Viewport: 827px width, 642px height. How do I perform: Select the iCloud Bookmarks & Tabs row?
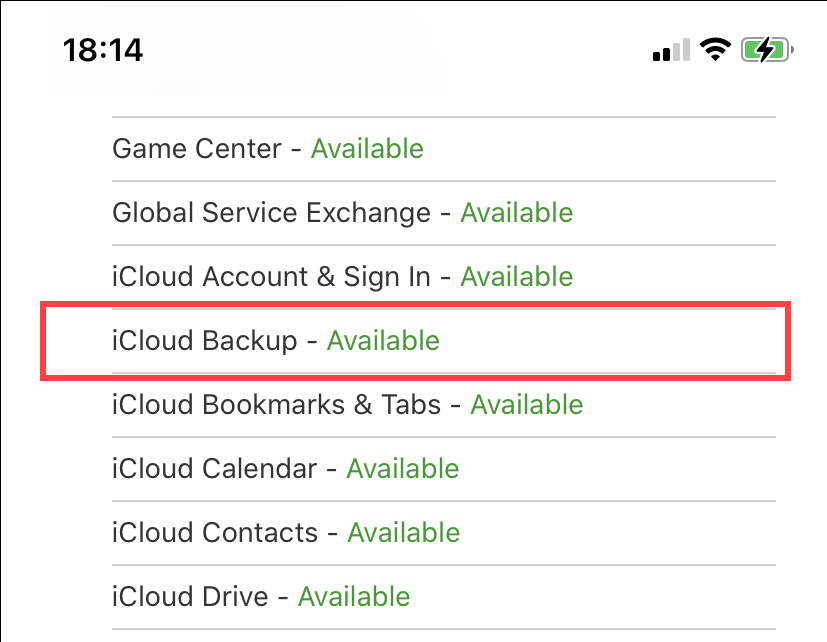(x=346, y=404)
